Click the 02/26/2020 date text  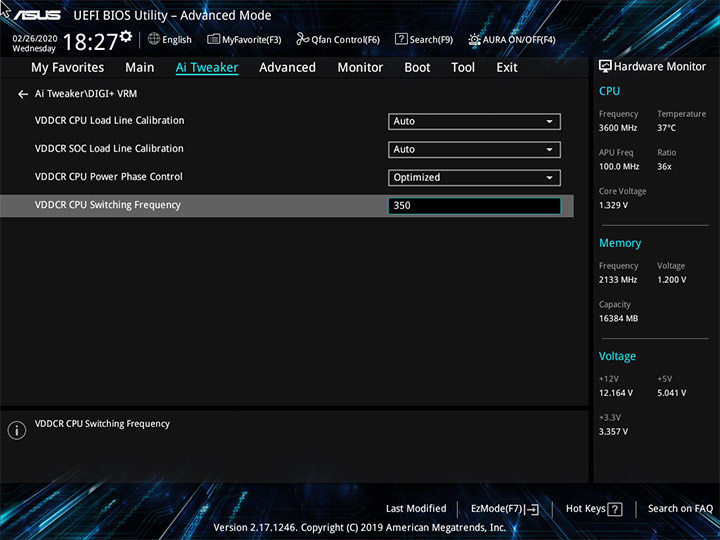(x=35, y=39)
